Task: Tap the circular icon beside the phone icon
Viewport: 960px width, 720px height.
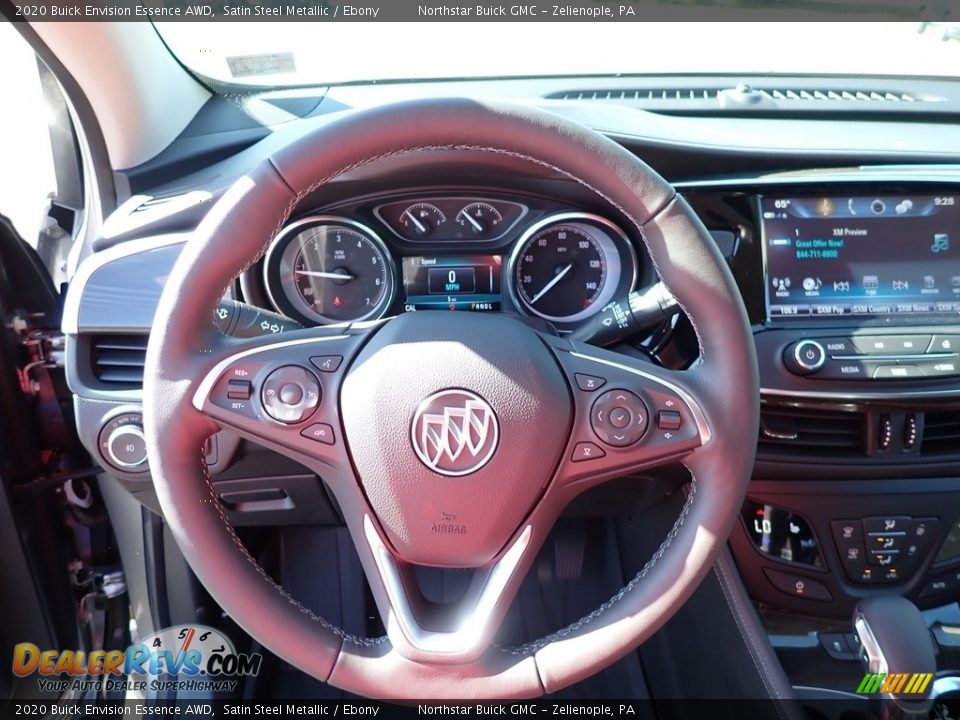Action: pos(877,207)
